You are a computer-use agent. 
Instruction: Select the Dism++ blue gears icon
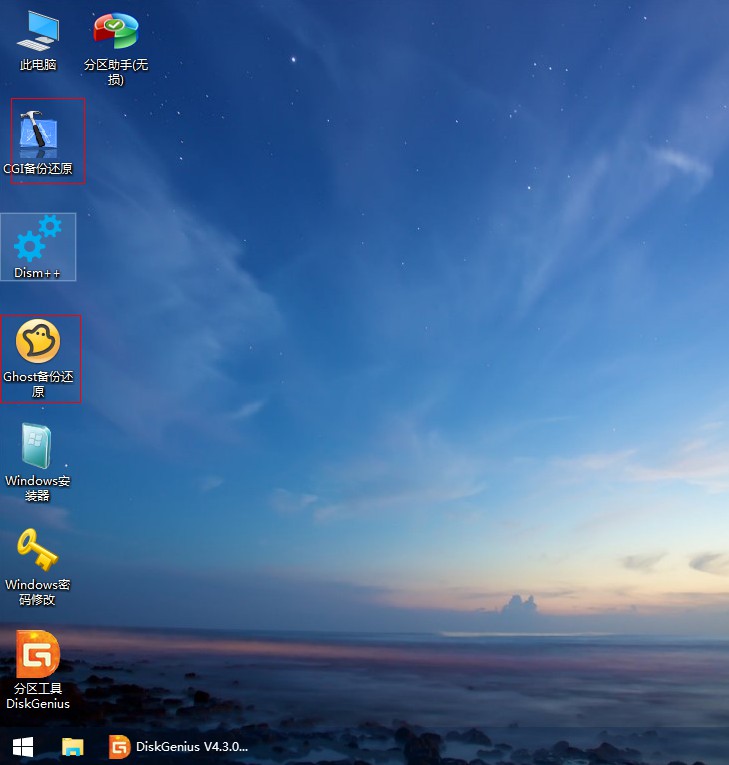click(x=38, y=238)
